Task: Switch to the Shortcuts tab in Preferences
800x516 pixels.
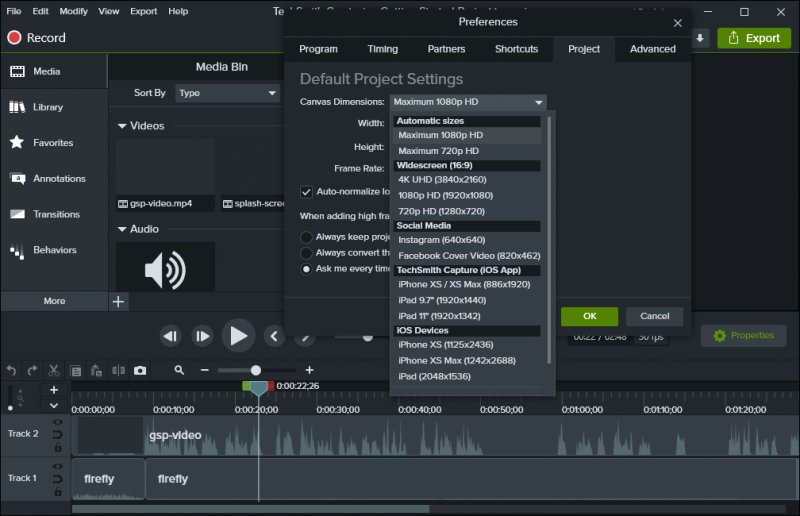Action: [x=516, y=49]
